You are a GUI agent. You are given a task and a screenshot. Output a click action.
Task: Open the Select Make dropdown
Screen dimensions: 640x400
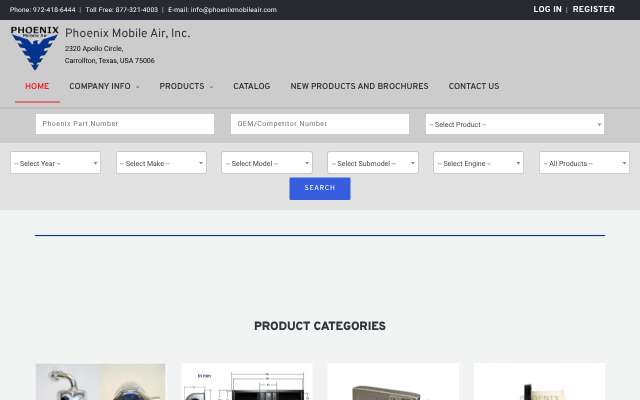(x=161, y=163)
